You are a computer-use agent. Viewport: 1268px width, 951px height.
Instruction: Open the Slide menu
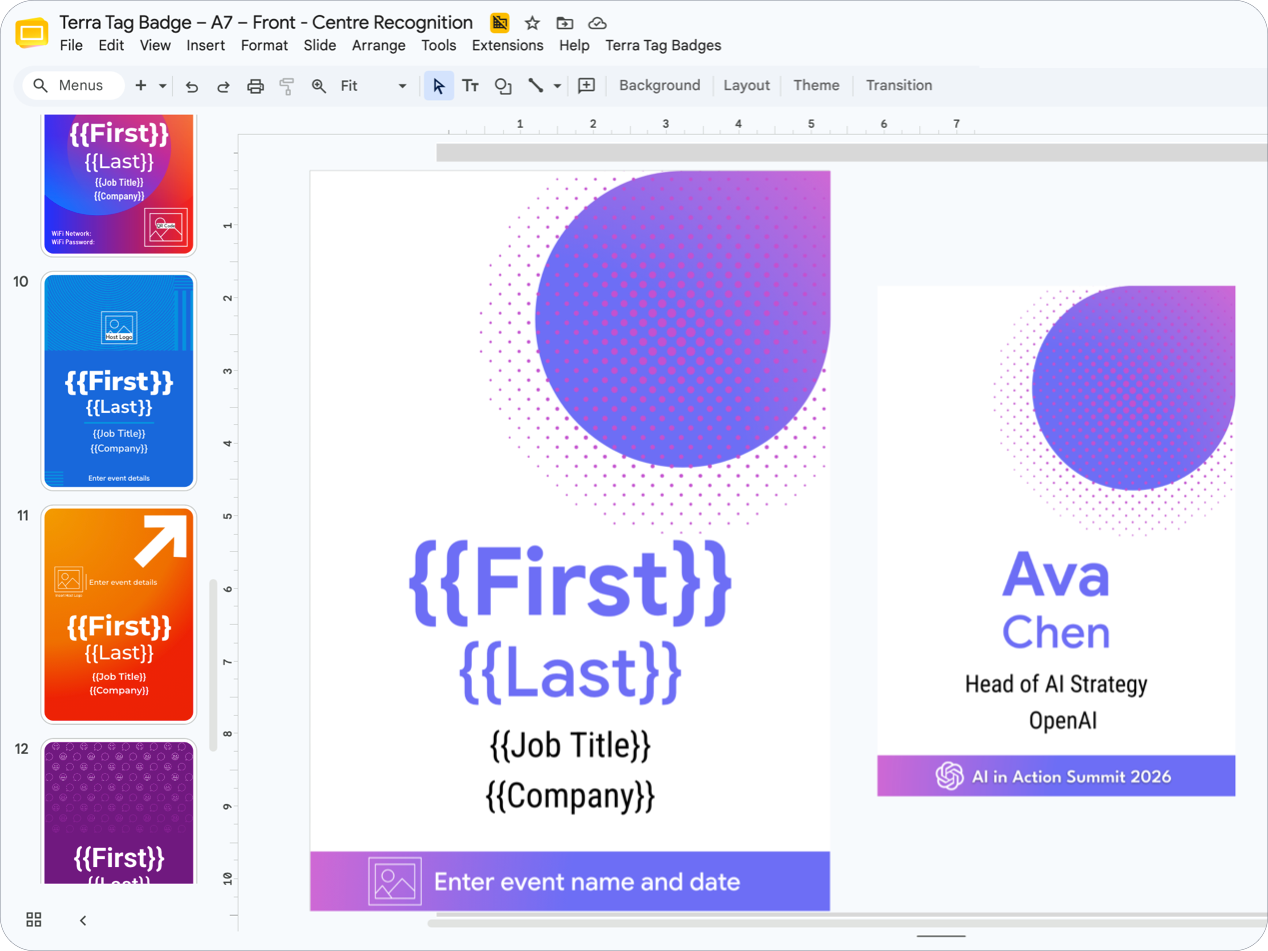pos(320,46)
